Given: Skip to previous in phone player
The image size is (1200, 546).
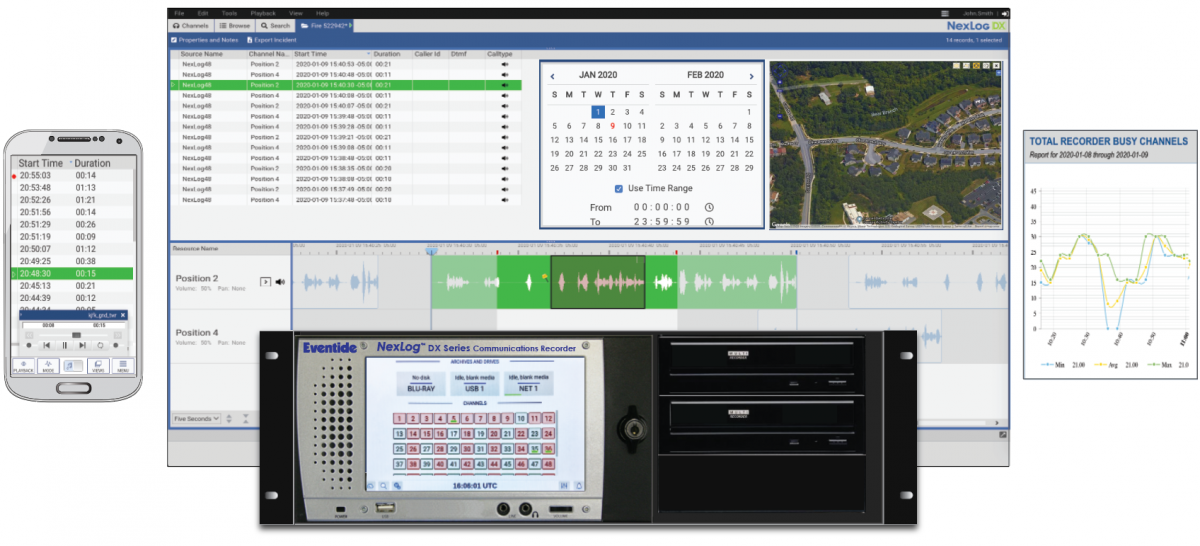Looking at the screenshot, I should 47,345.
